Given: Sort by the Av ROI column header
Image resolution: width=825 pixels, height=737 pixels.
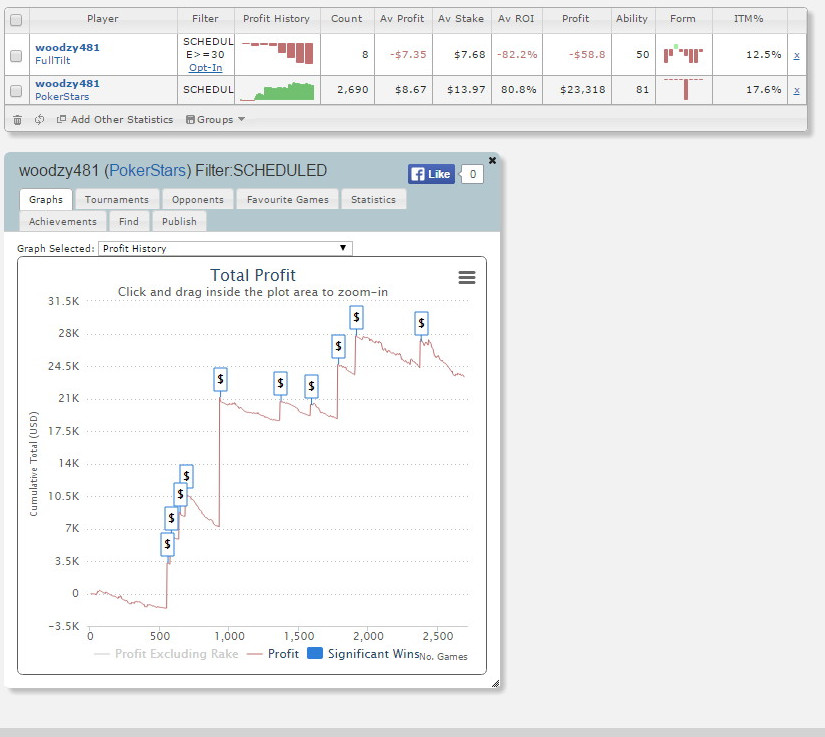Looking at the screenshot, I should point(516,18).
